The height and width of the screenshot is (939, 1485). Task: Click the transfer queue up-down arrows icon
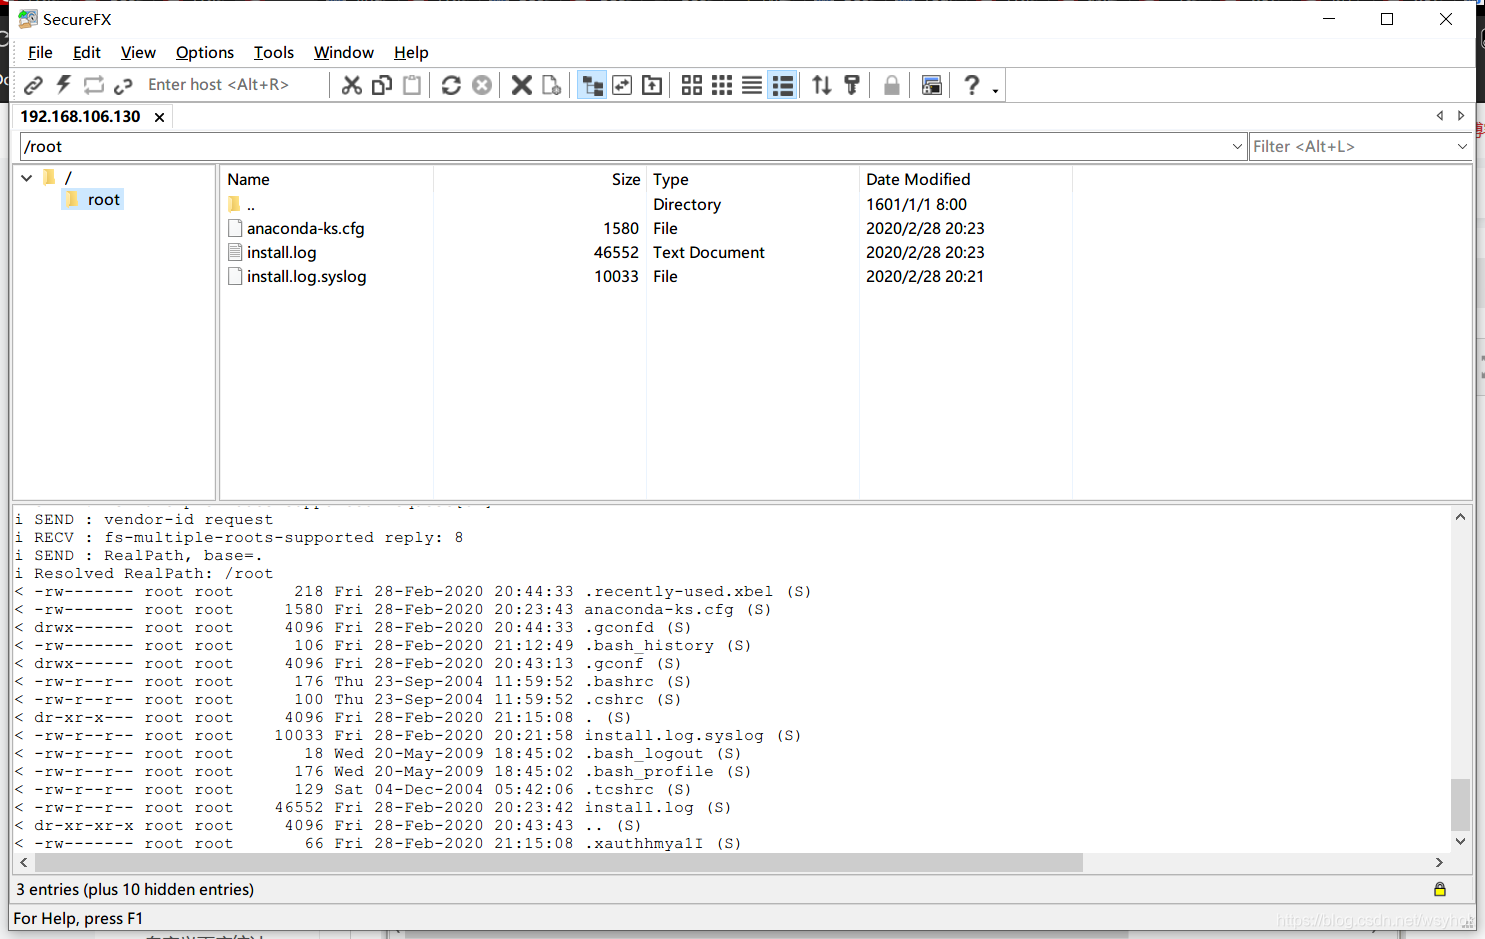pyautogui.click(x=822, y=85)
